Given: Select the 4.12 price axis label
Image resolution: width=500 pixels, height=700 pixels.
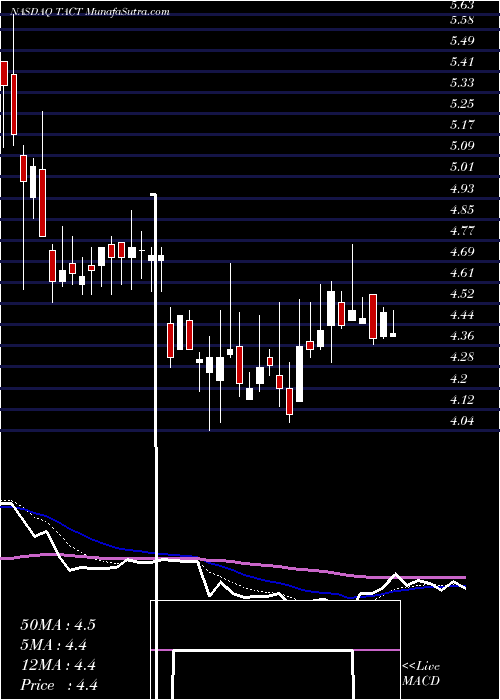Looking at the screenshot, I should [462, 400].
